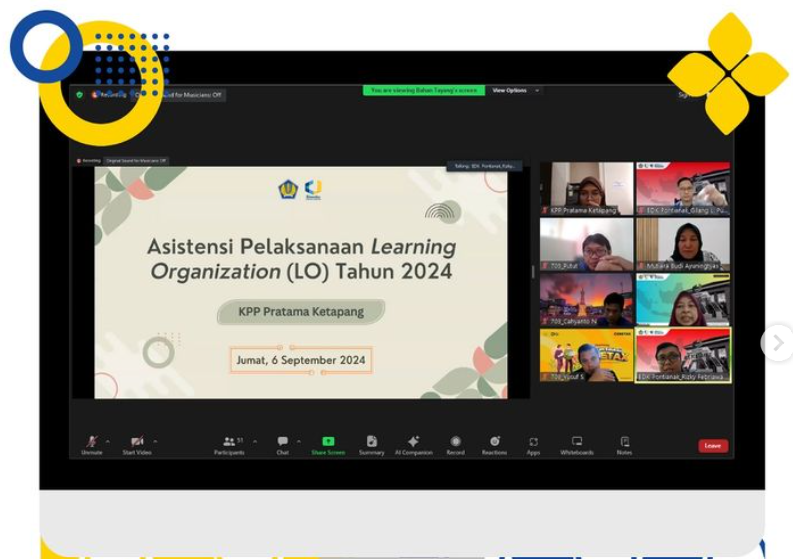Open the Chat panel
The height and width of the screenshot is (559, 793).
click(283, 445)
